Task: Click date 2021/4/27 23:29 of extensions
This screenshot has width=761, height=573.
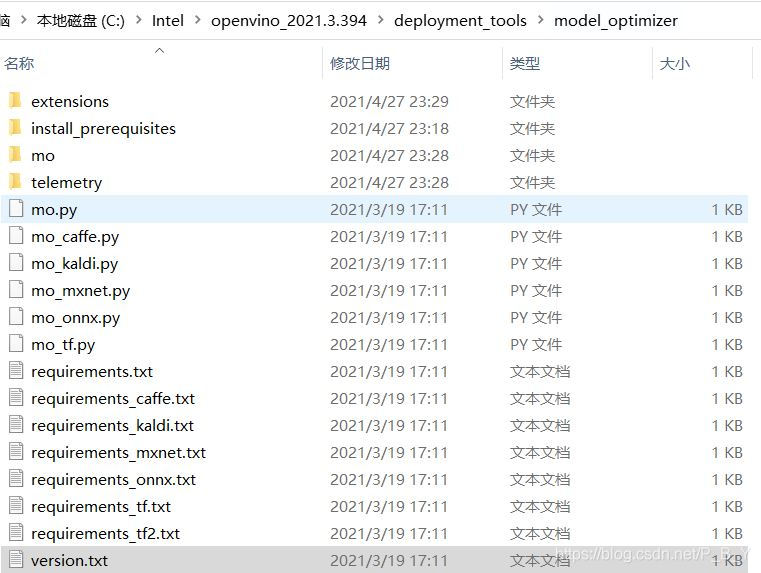Action: pos(389,101)
